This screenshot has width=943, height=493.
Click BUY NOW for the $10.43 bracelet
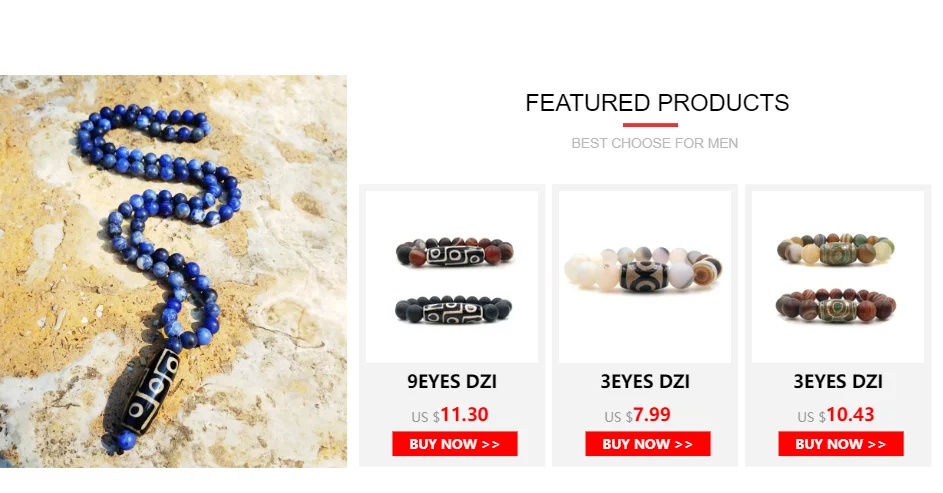pos(841,444)
